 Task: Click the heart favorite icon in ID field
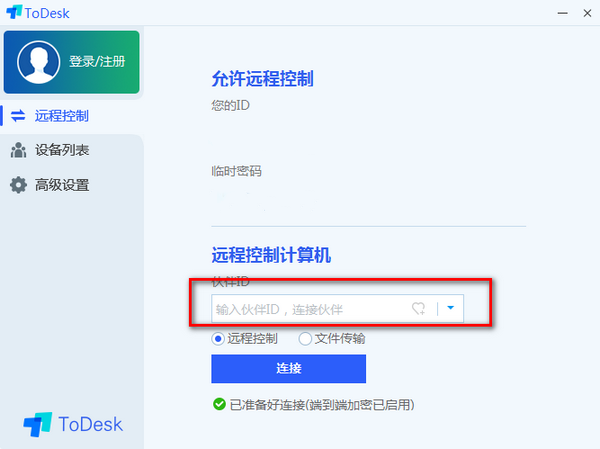tap(418, 309)
